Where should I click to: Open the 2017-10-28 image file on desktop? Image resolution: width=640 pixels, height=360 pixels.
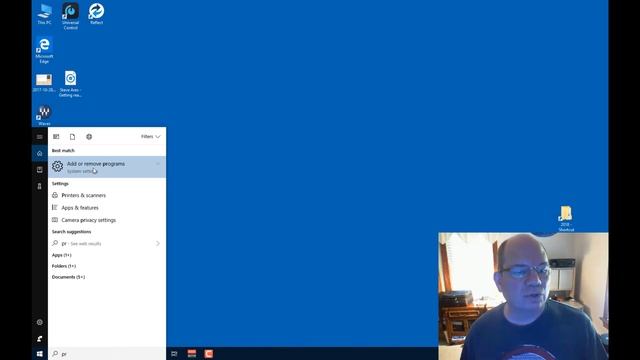(x=44, y=82)
